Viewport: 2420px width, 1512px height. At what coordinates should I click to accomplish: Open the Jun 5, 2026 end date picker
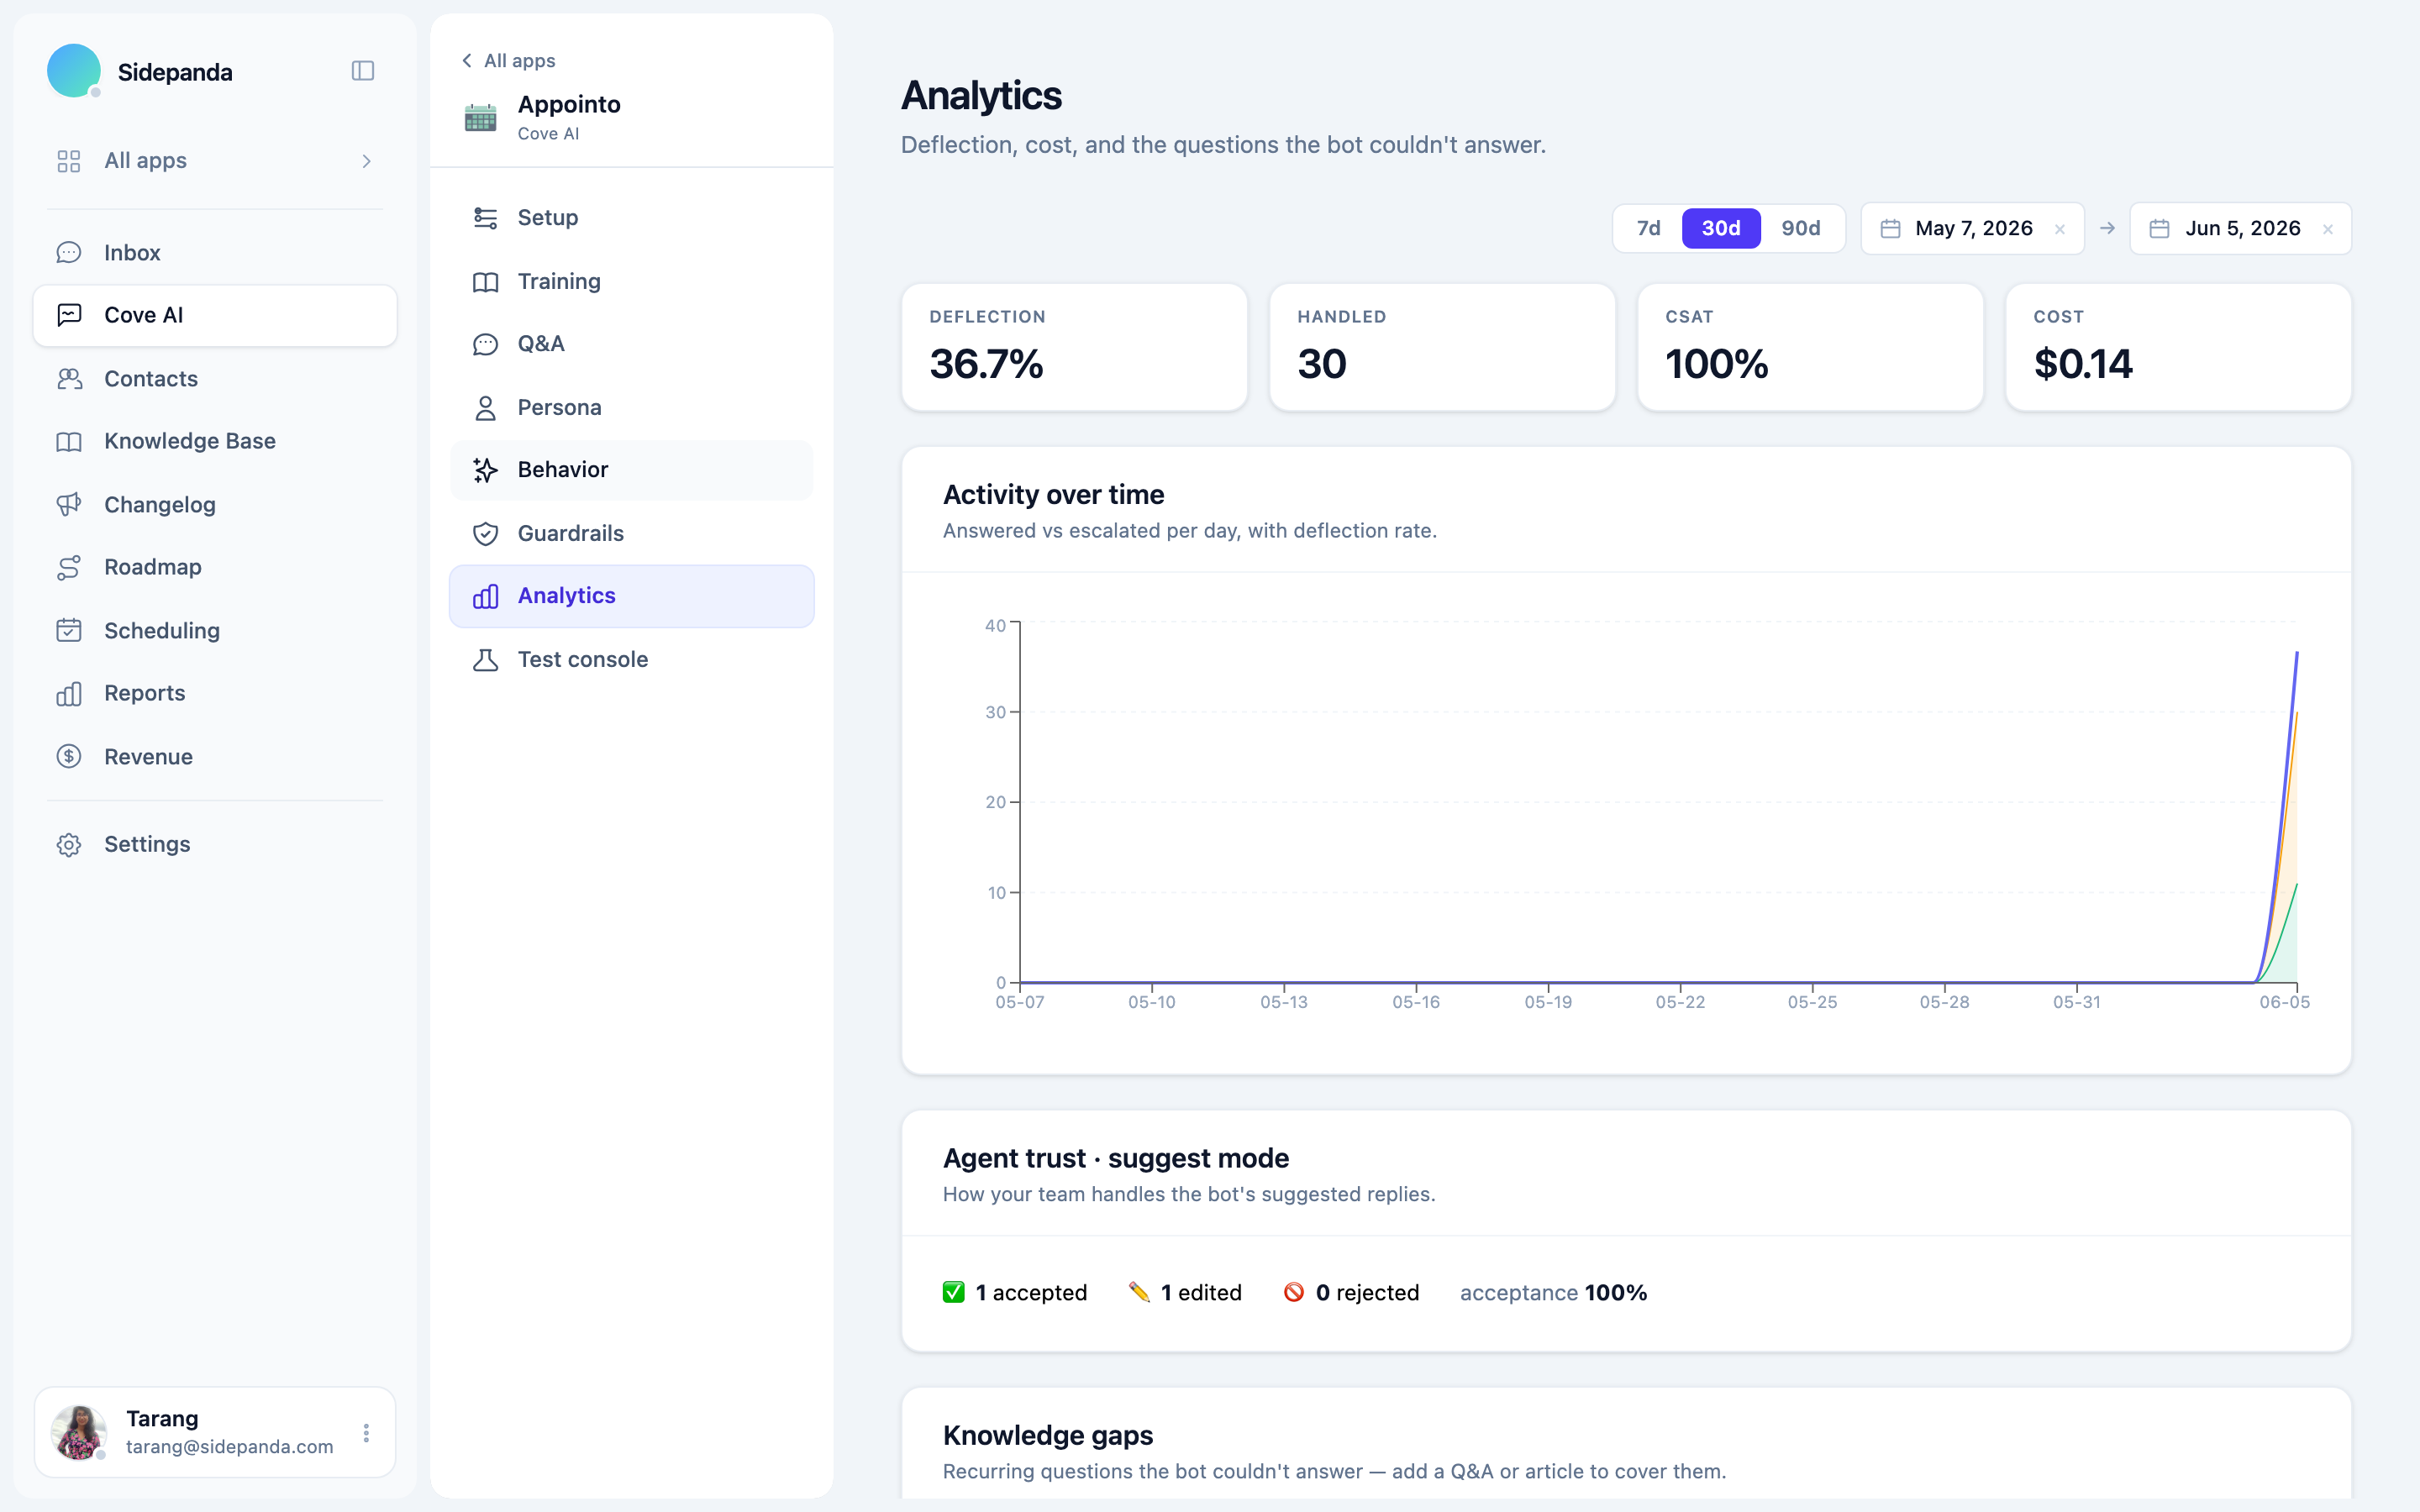(x=2240, y=228)
